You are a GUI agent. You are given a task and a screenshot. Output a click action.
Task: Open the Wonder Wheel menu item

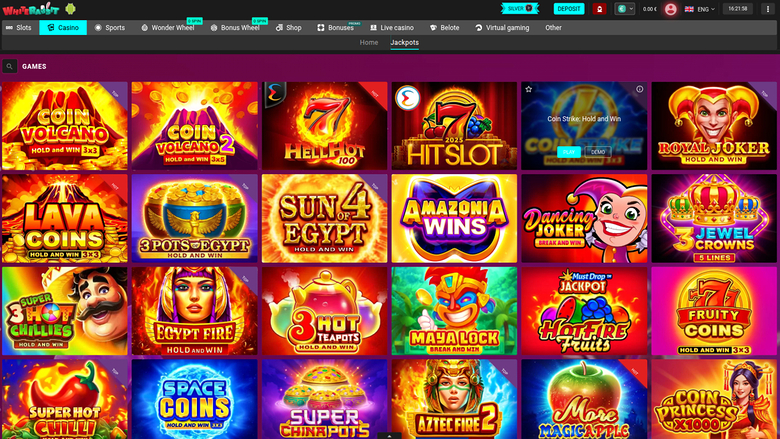pyautogui.click(x=168, y=28)
